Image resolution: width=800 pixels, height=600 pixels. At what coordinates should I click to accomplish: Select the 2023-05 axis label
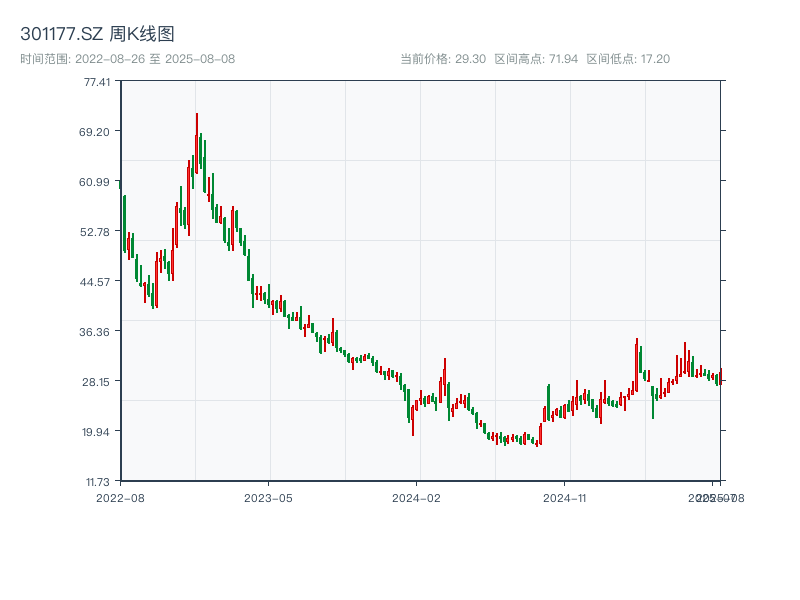269,496
